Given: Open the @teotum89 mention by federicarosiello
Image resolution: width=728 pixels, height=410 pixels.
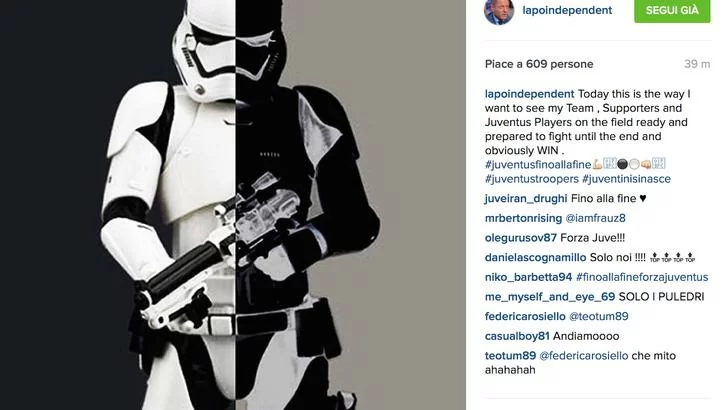Looking at the screenshot, I should click(598, 316).
